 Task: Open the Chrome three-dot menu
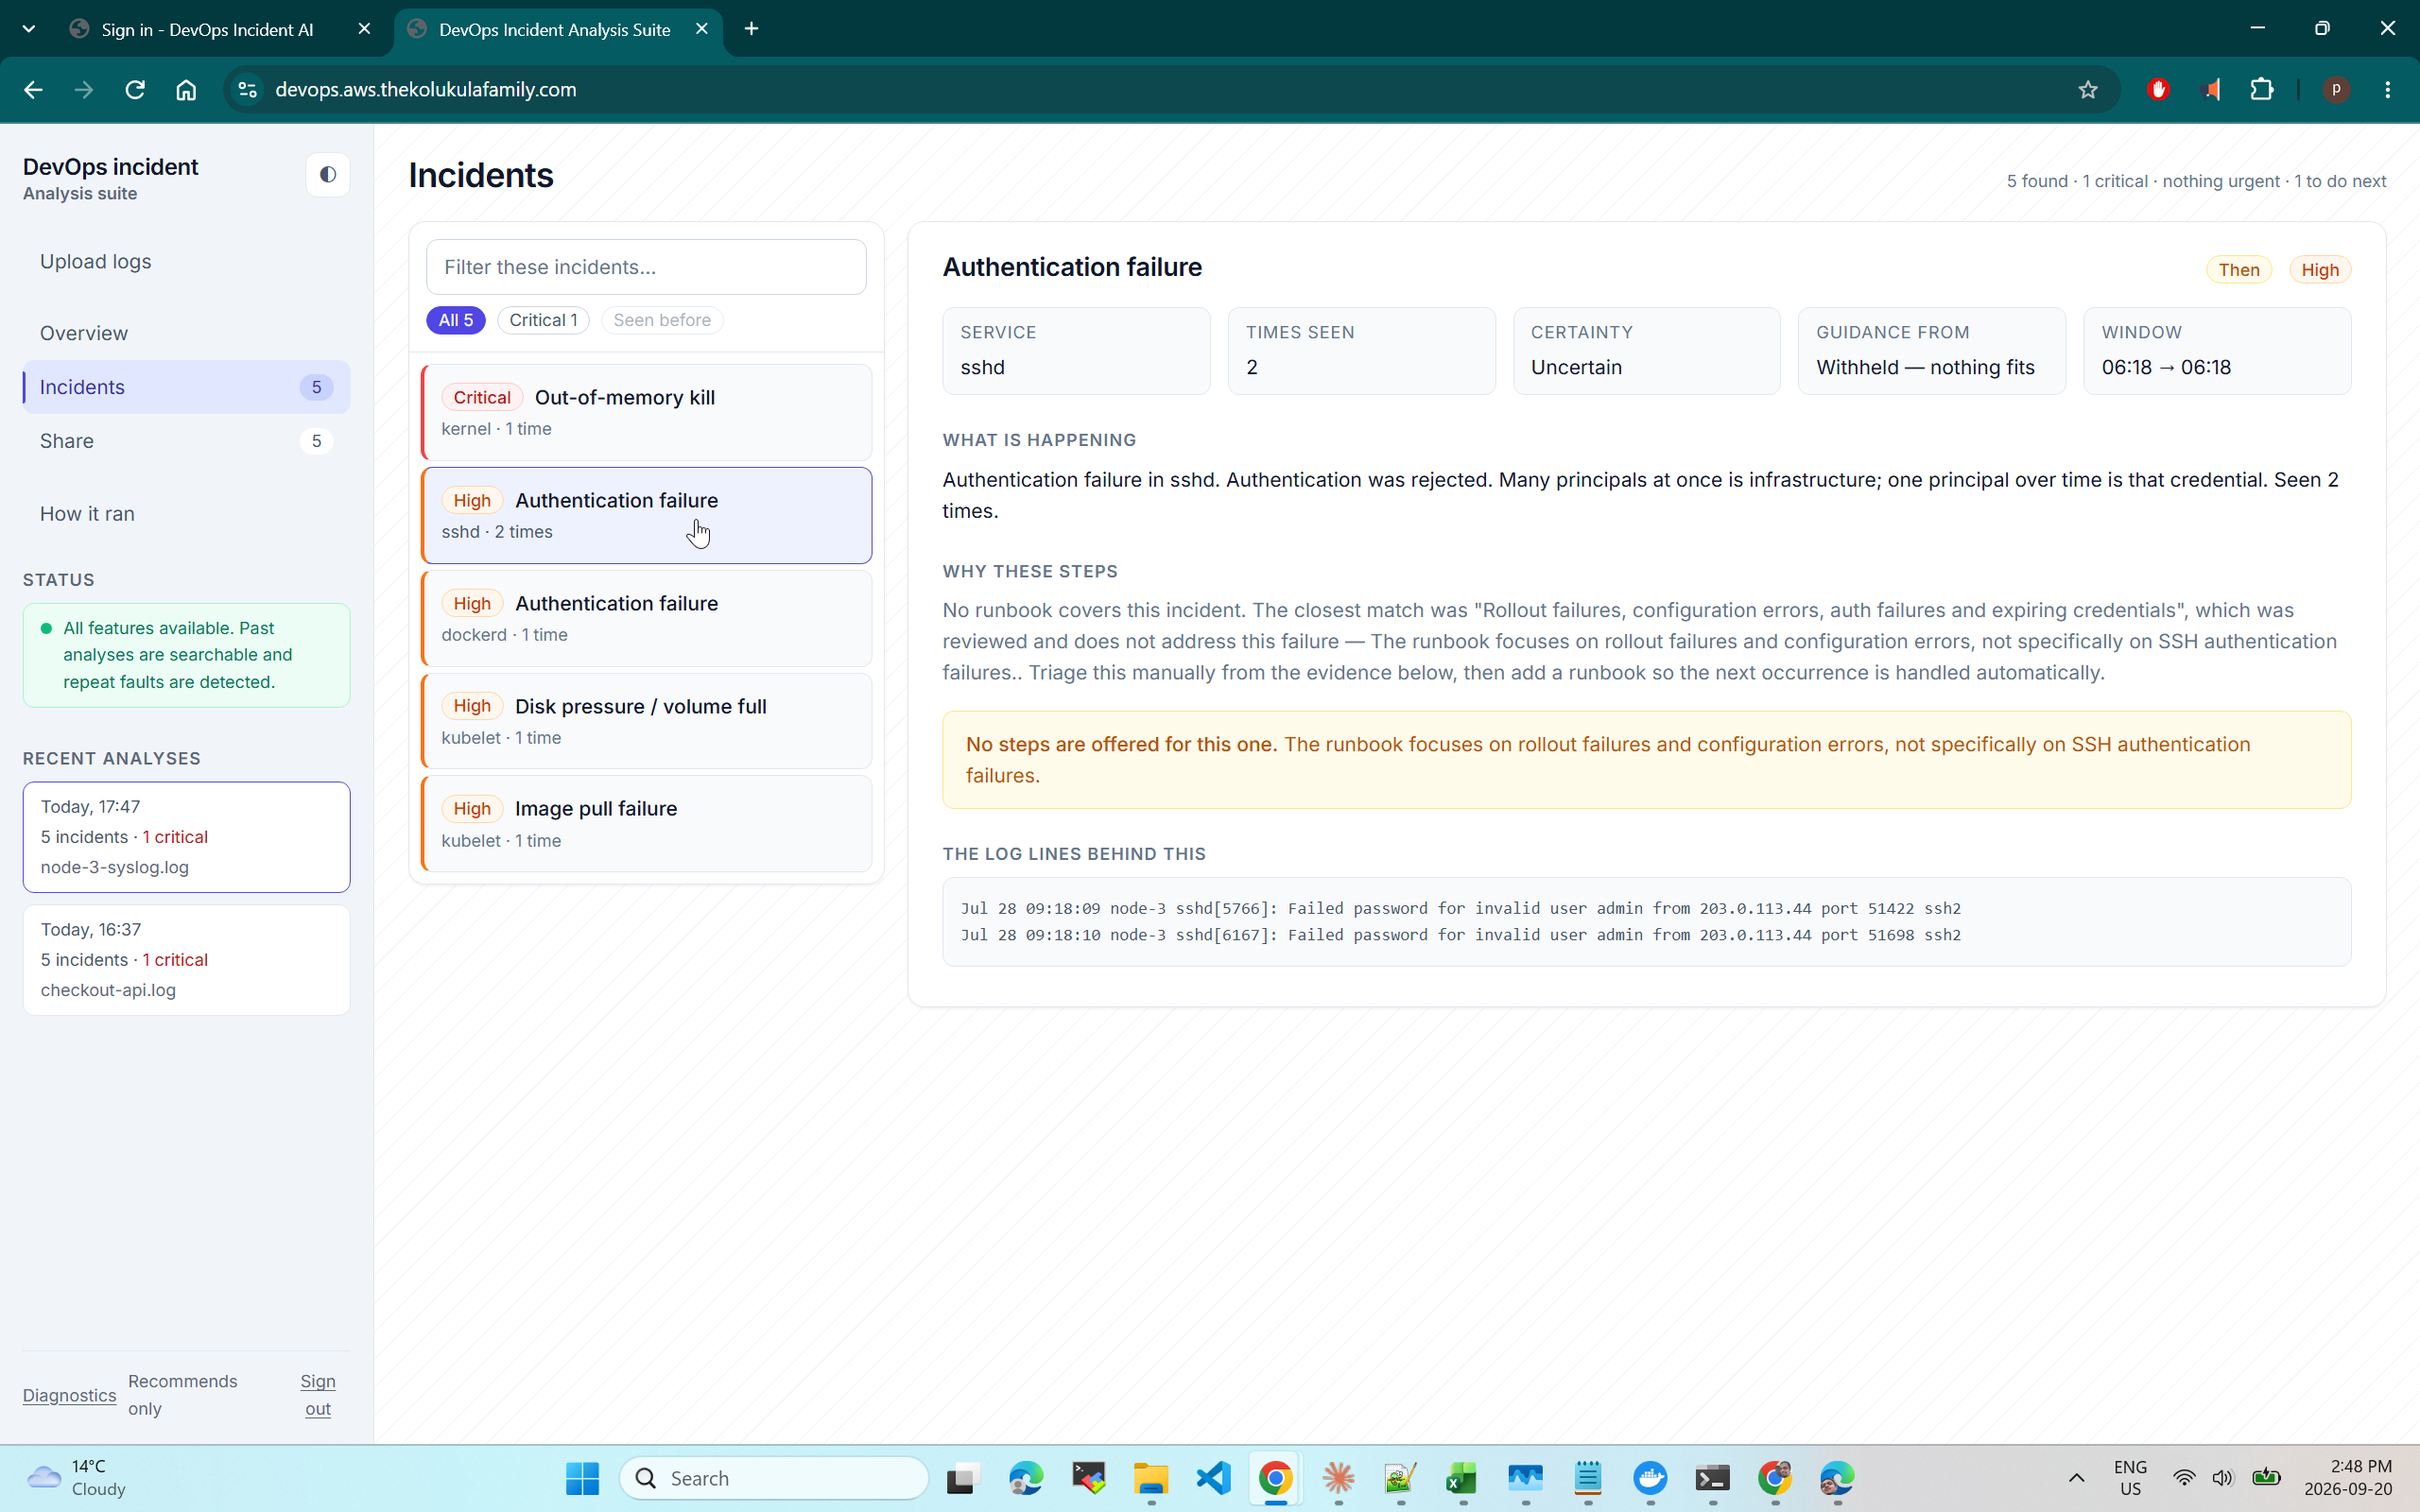point(2388,90)
